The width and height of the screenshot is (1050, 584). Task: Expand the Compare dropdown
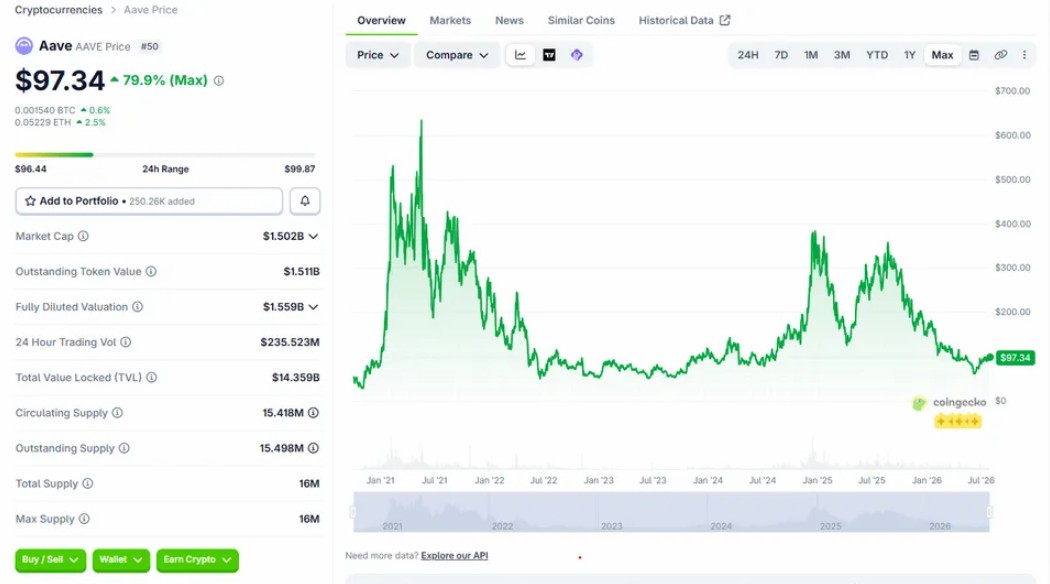[457, 55]
